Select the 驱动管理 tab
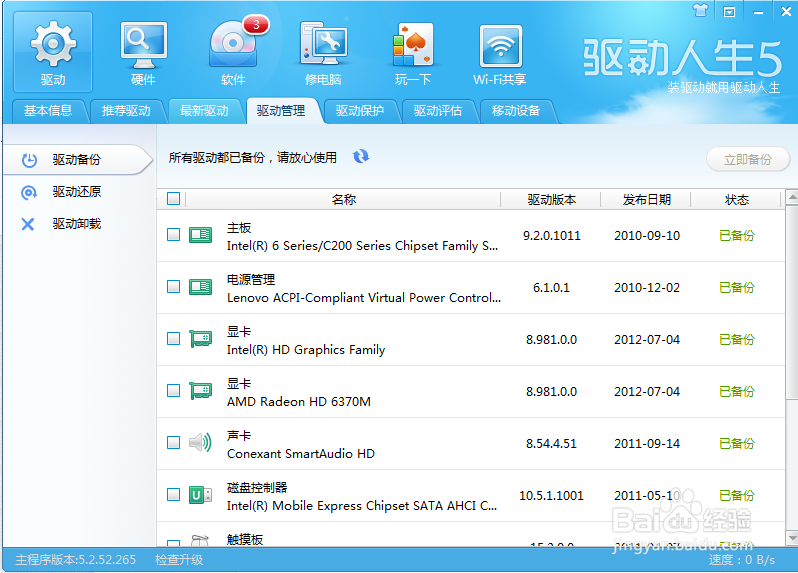The width and height of the screenshot is (798, 573). 281,111
